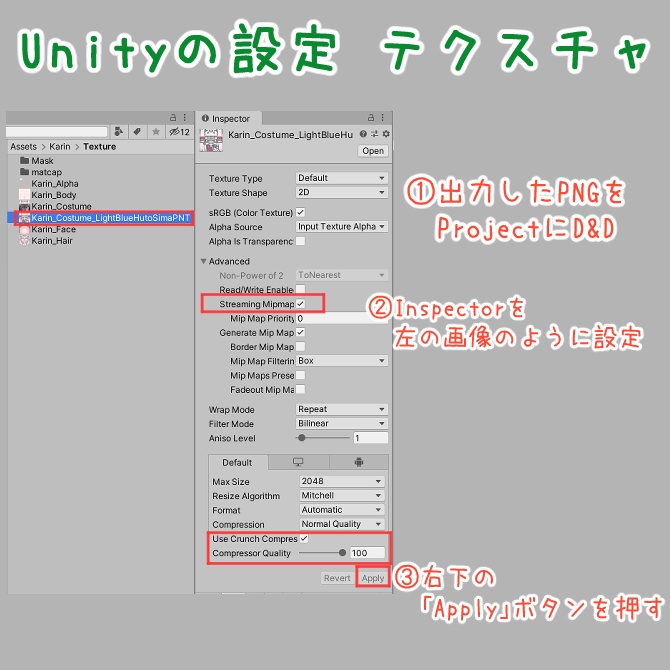
Task: Click the Search by Label tag icon
Action: point(137,132)
